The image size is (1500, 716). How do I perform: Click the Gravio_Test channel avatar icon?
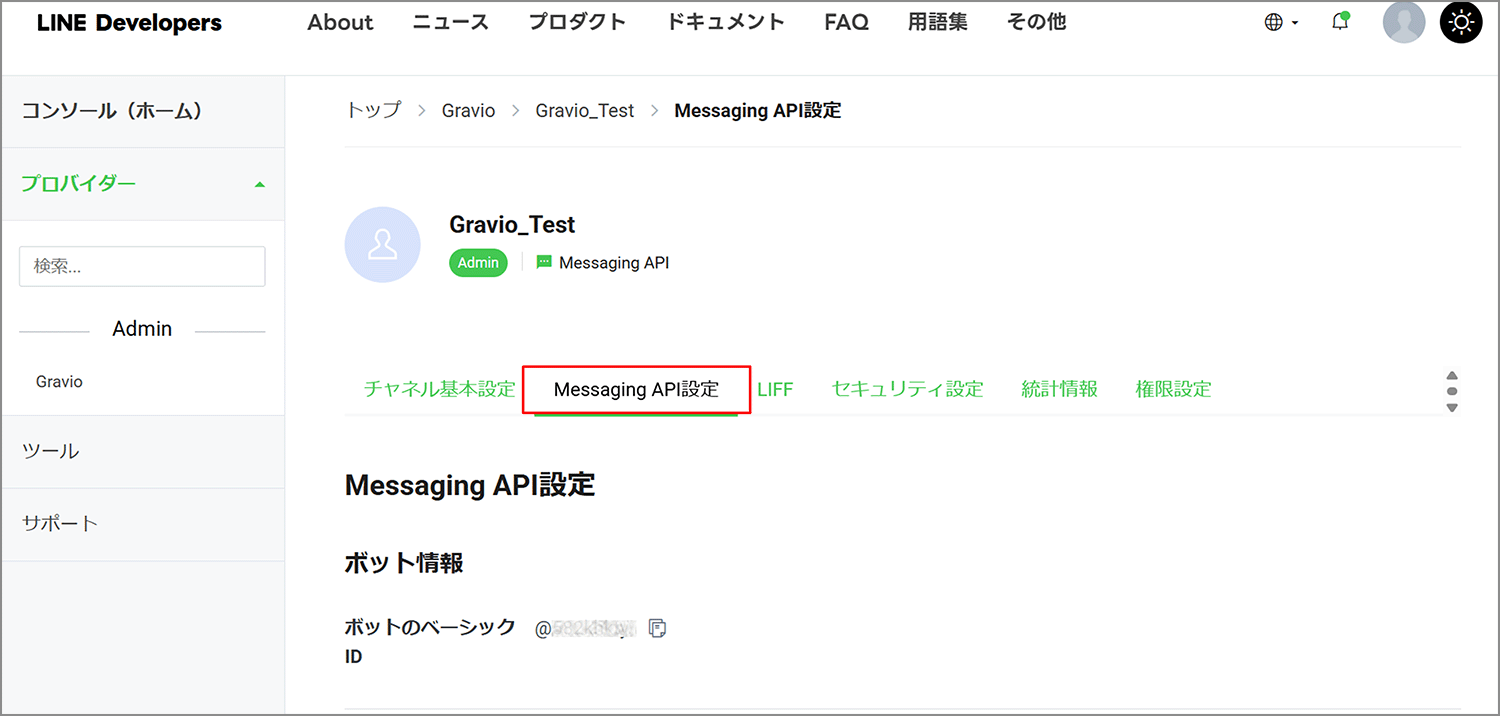pos(382,244)
